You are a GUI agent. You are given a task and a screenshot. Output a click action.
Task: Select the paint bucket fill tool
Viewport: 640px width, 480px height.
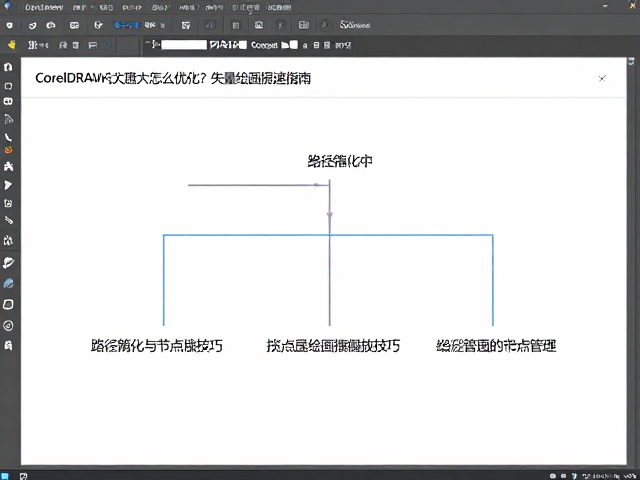pos(8,240)
